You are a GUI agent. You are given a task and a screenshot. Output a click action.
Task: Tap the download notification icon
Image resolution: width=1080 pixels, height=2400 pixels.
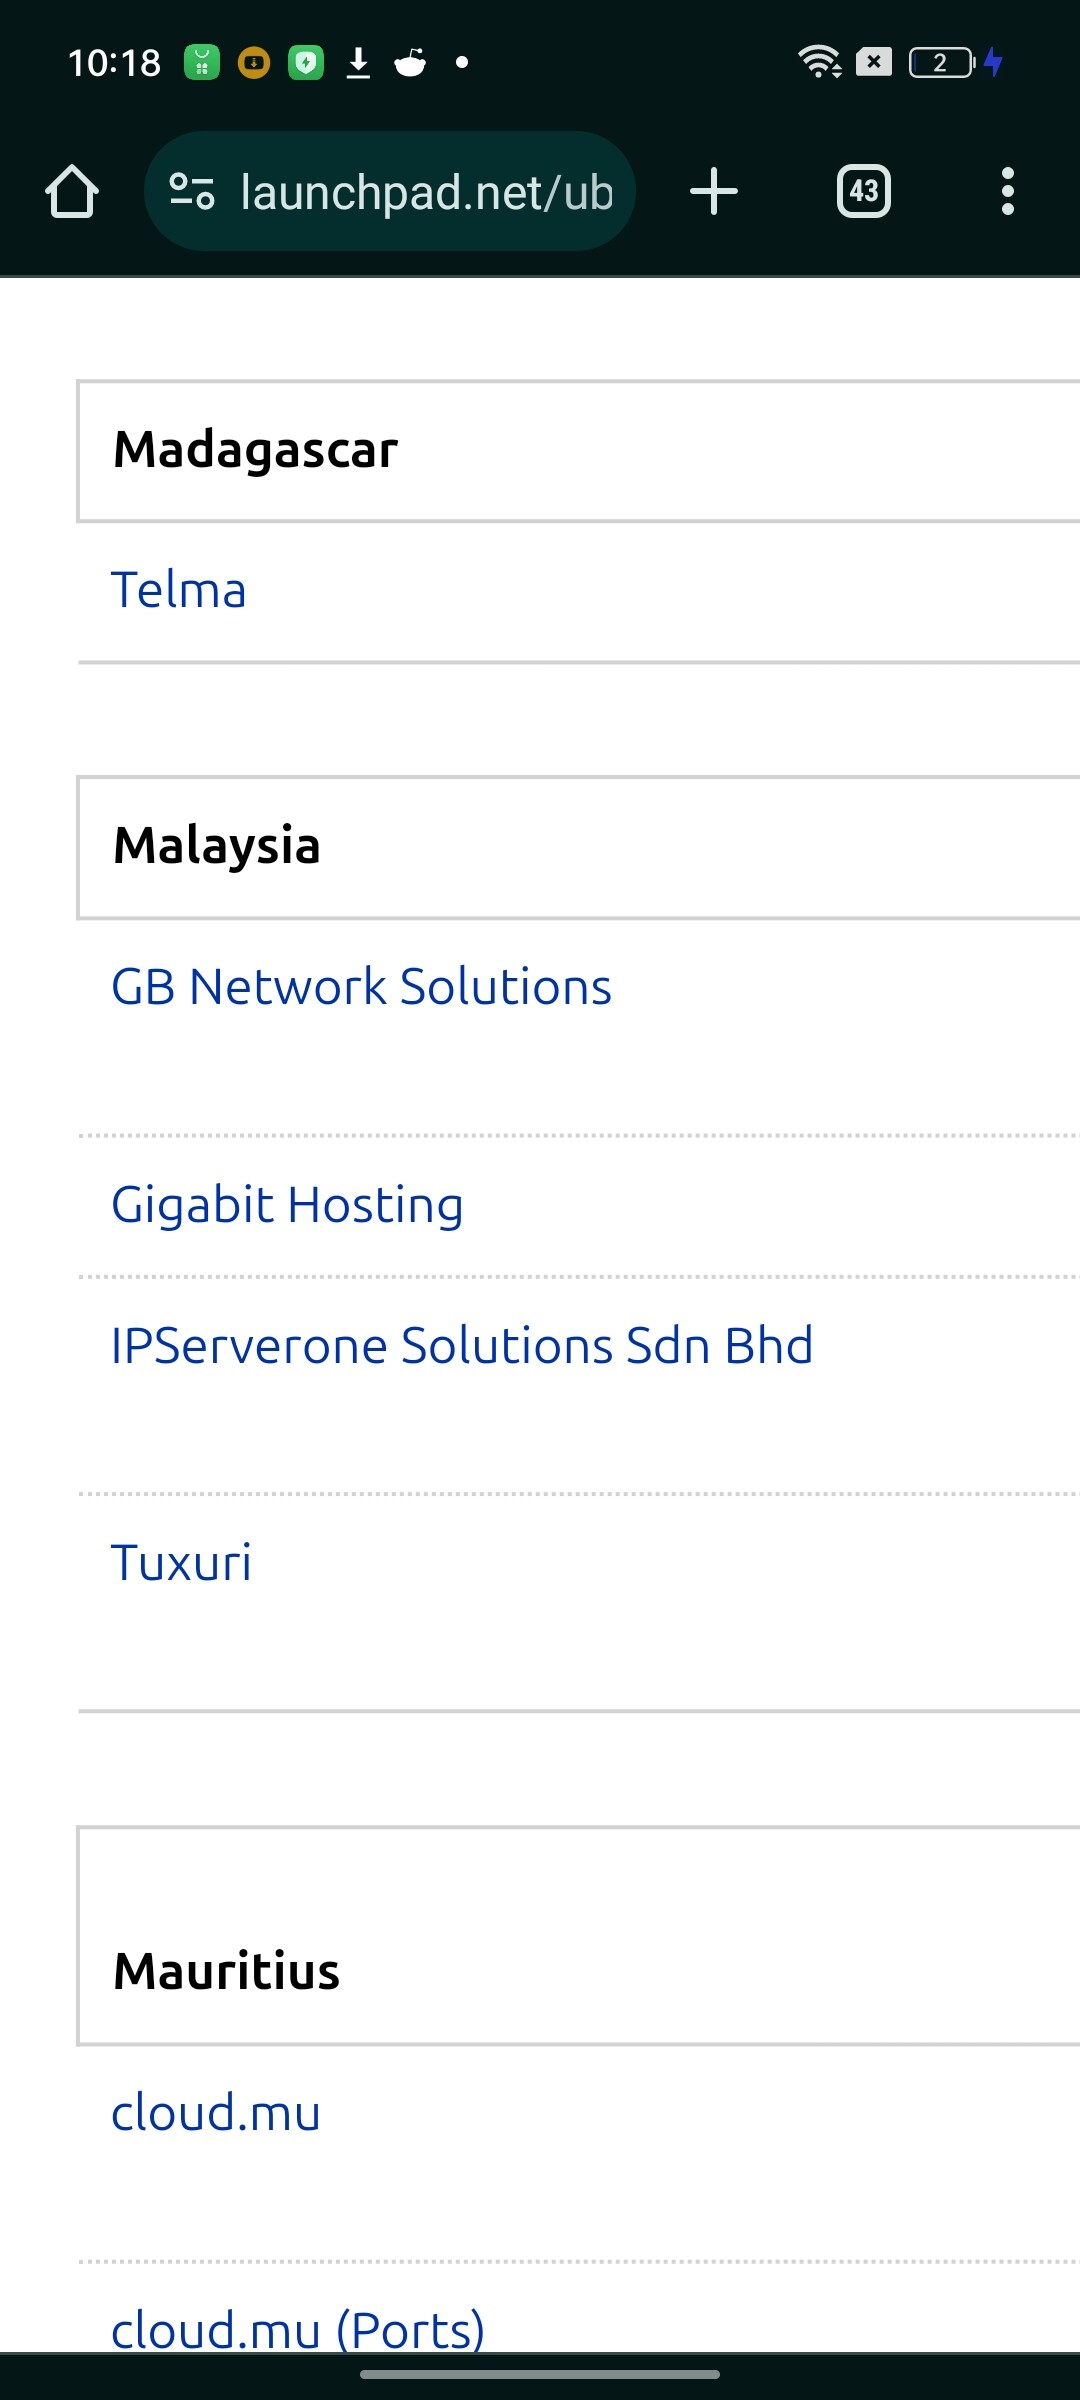pos(358,63)
